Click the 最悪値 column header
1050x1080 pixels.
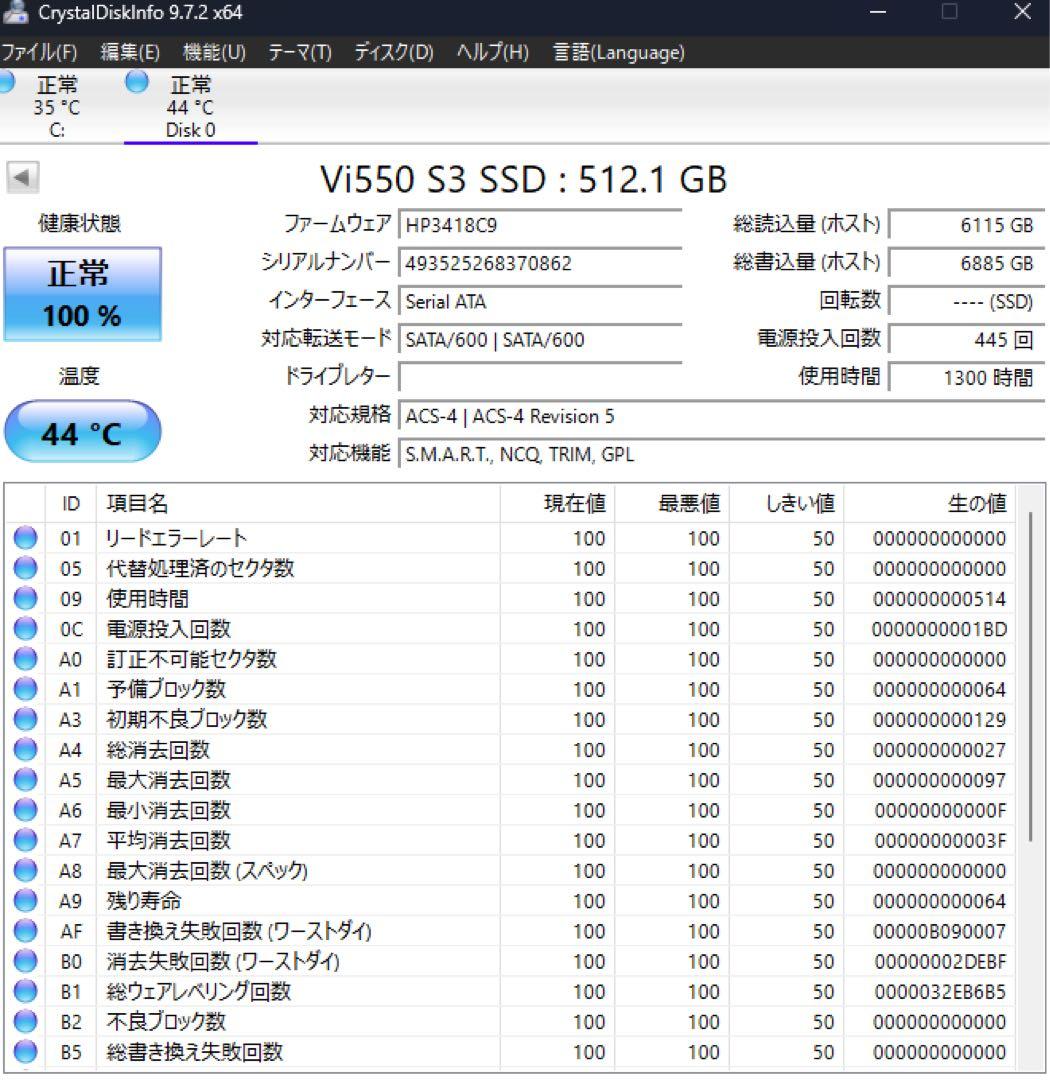(x=672, y=503)
